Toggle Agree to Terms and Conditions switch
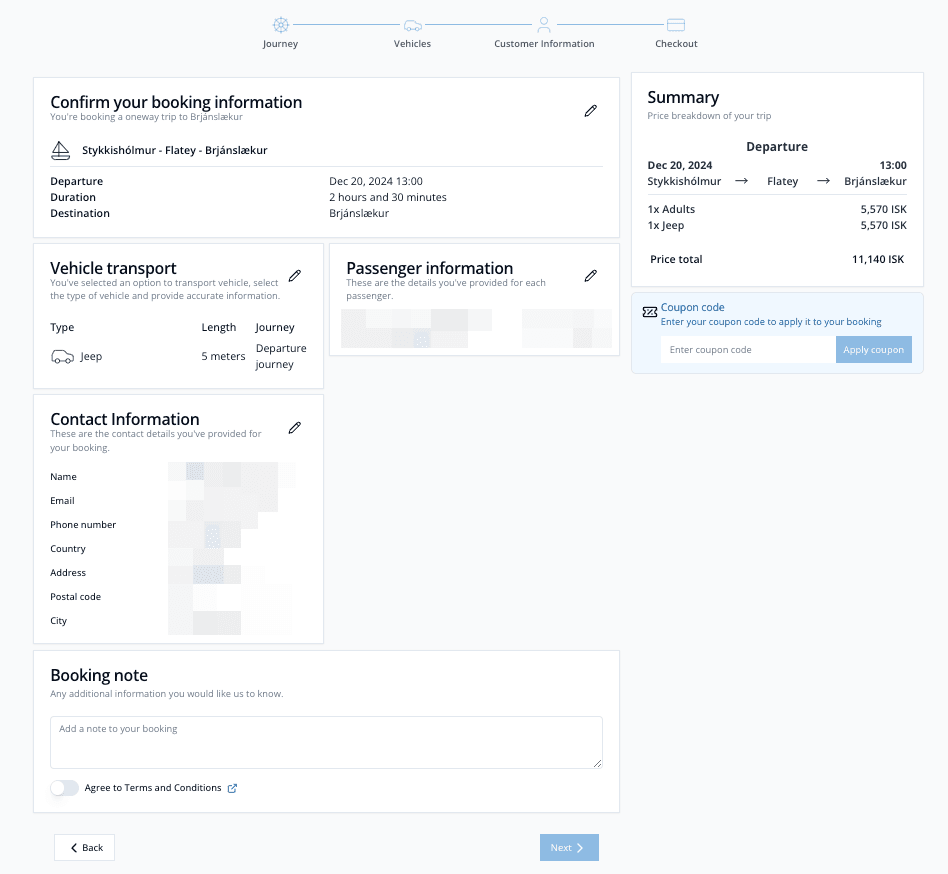This screenshot has width=948, height=874. (64, 788)
